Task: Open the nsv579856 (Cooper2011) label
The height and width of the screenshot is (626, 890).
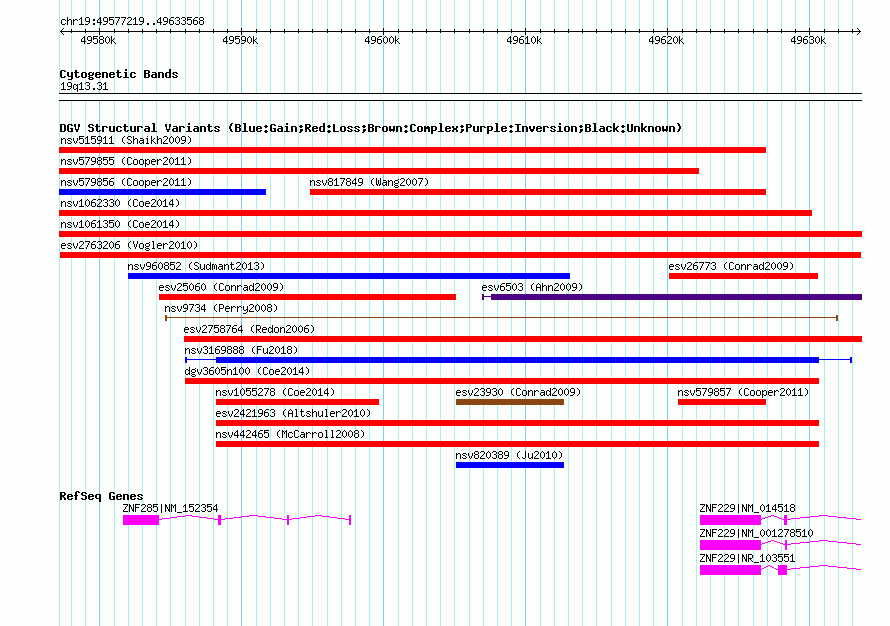Action: point(126,182)
